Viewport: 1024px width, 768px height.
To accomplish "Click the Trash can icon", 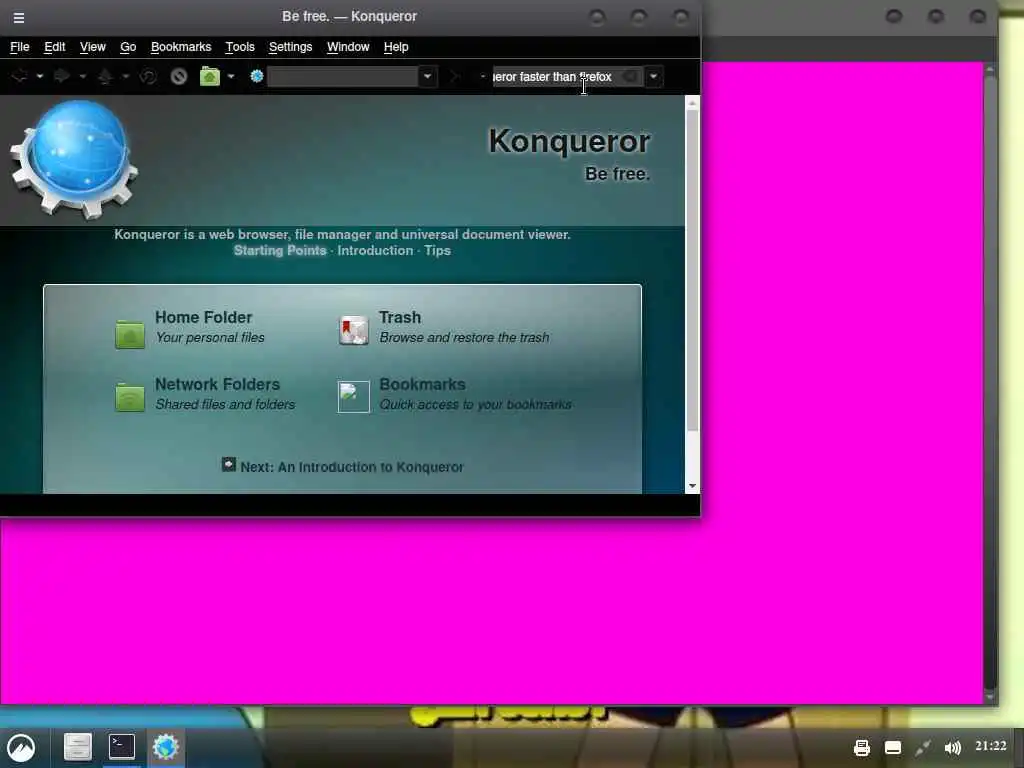I will tap(353, 330).
